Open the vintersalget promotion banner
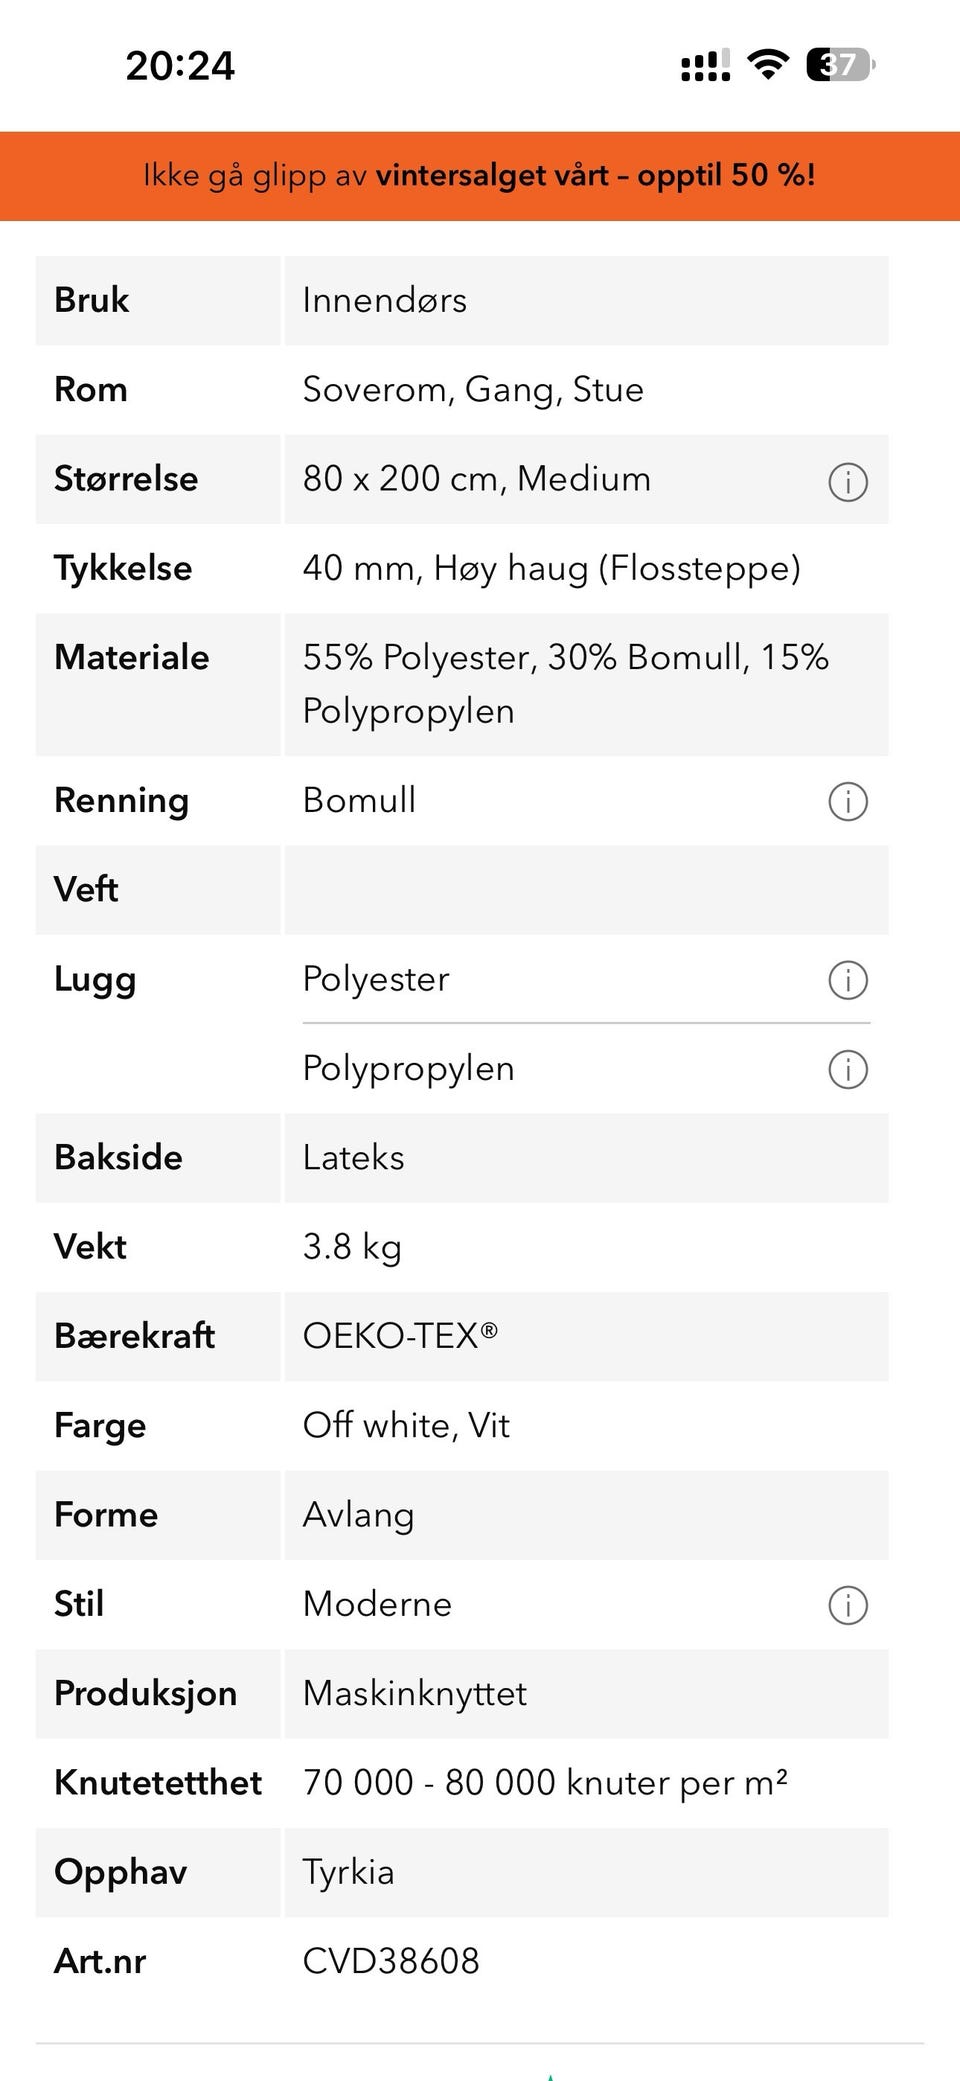This screenshot has height=2081, width=960. pos(479,176)
